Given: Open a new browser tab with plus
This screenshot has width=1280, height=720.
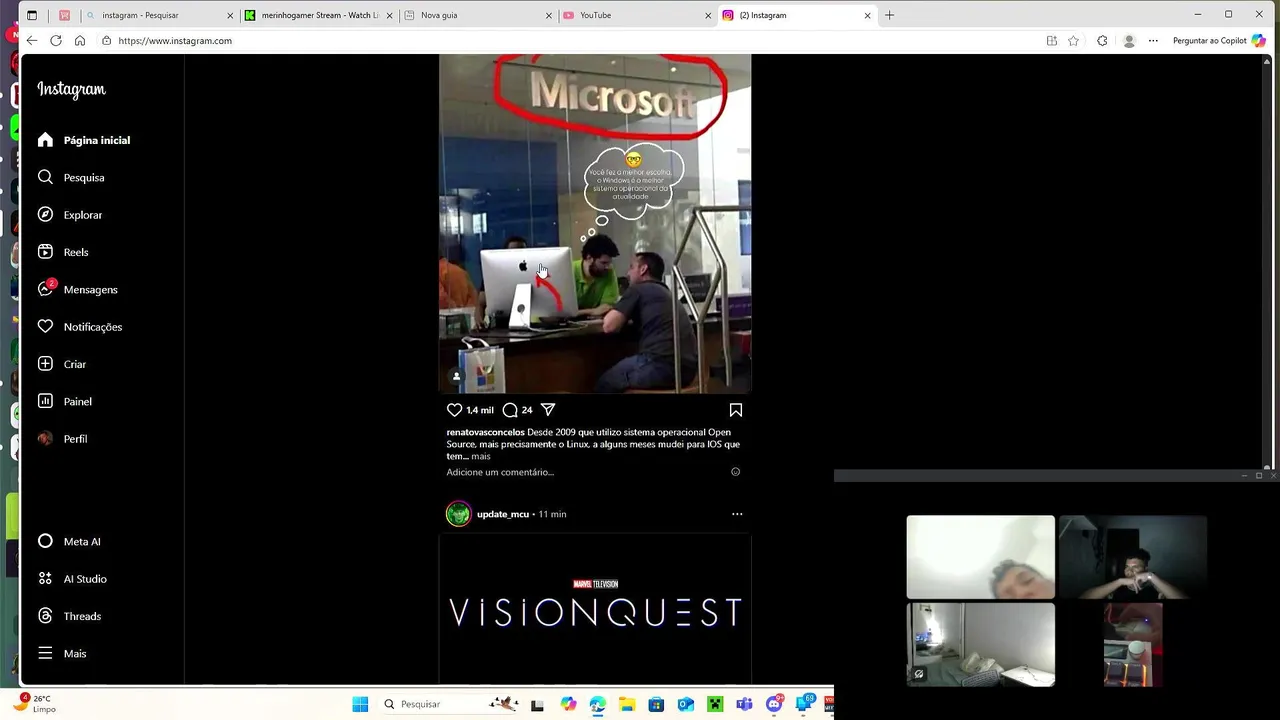Looking at the screenshot, I should [x=889, y=15].
